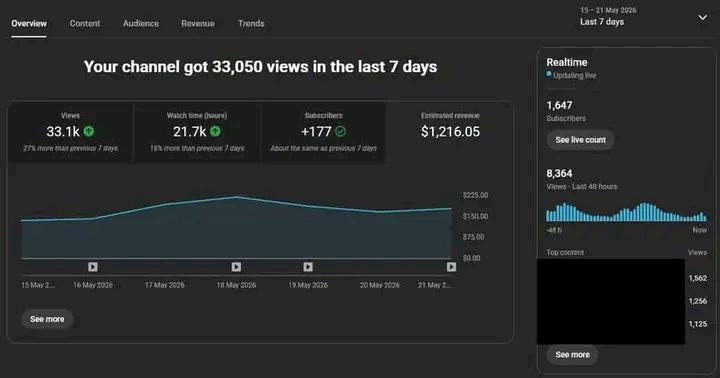The height and width of the screenshot is (378, 720).
Task: Click the Top content label
Action: tap(565, 252)
